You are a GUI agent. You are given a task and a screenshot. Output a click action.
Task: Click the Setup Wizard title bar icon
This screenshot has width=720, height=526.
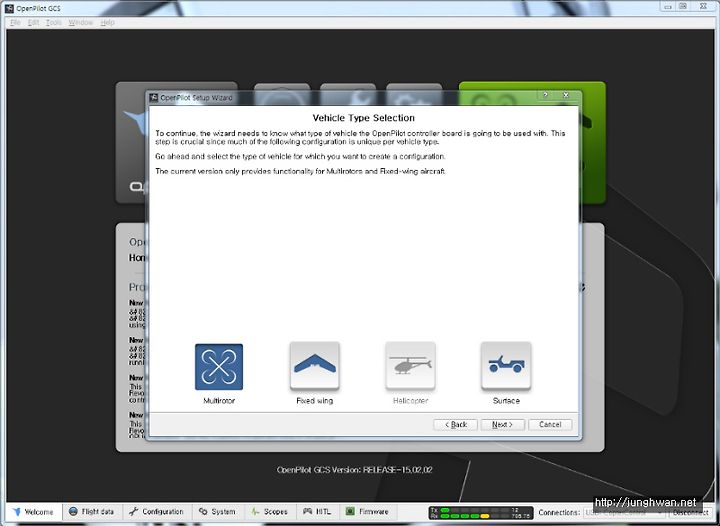point(153,97)
